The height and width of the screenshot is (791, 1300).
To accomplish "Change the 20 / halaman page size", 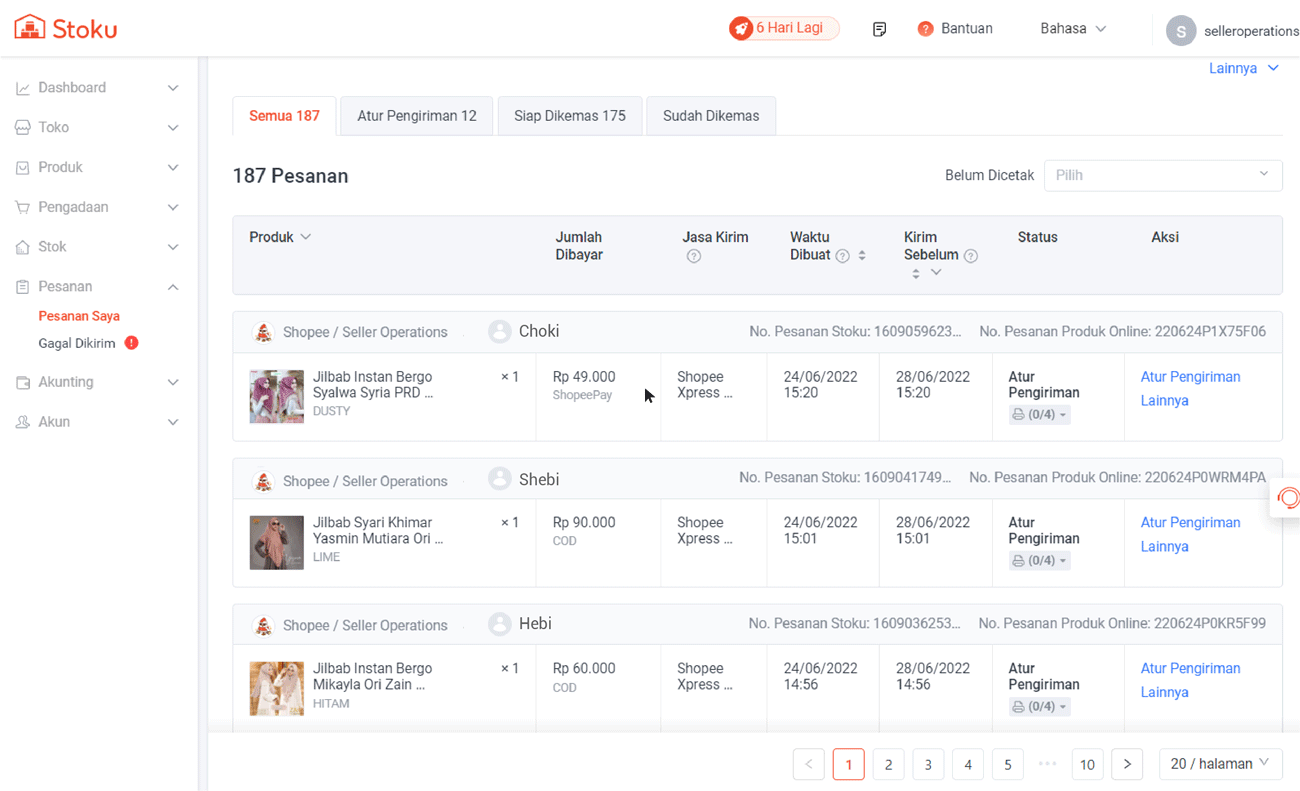I will point(1219,764).
